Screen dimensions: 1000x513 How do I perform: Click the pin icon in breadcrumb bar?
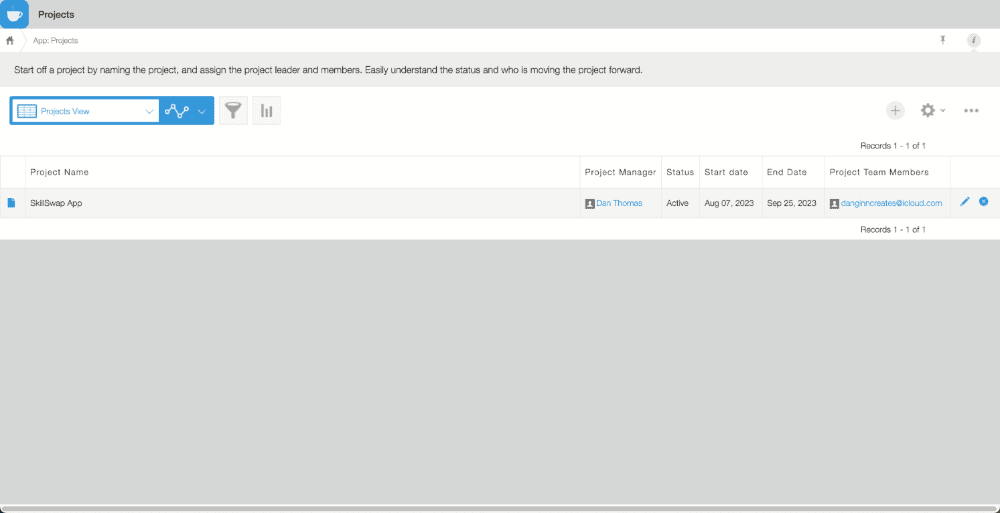943,40
